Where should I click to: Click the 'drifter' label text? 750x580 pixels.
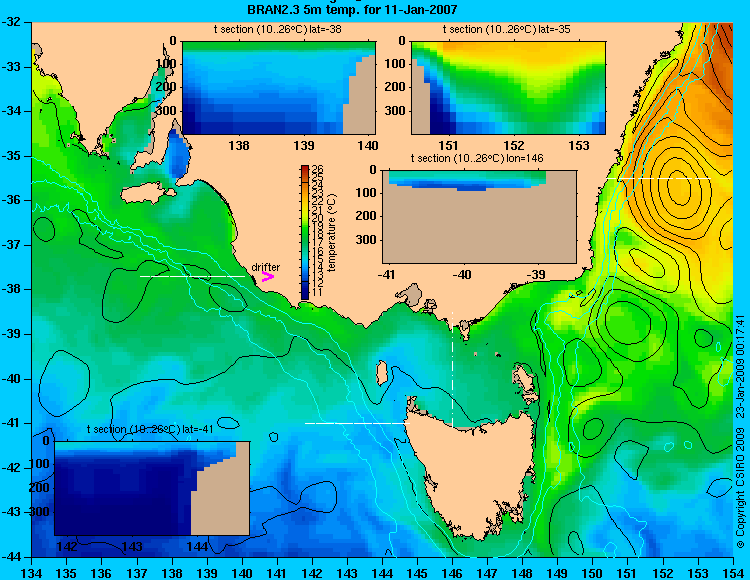click(265, 267)
